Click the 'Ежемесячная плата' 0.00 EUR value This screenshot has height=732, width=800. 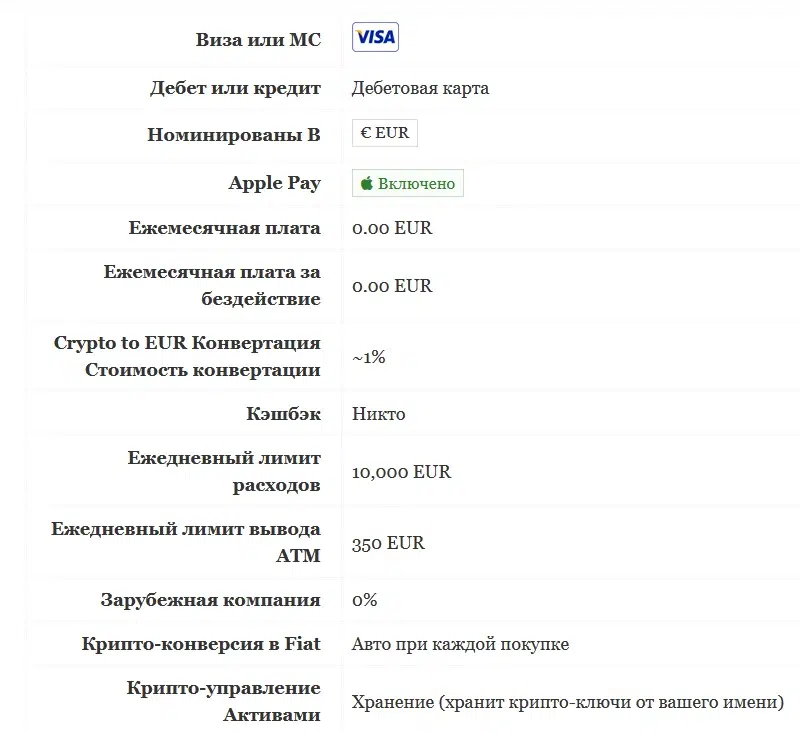point(392,228)
